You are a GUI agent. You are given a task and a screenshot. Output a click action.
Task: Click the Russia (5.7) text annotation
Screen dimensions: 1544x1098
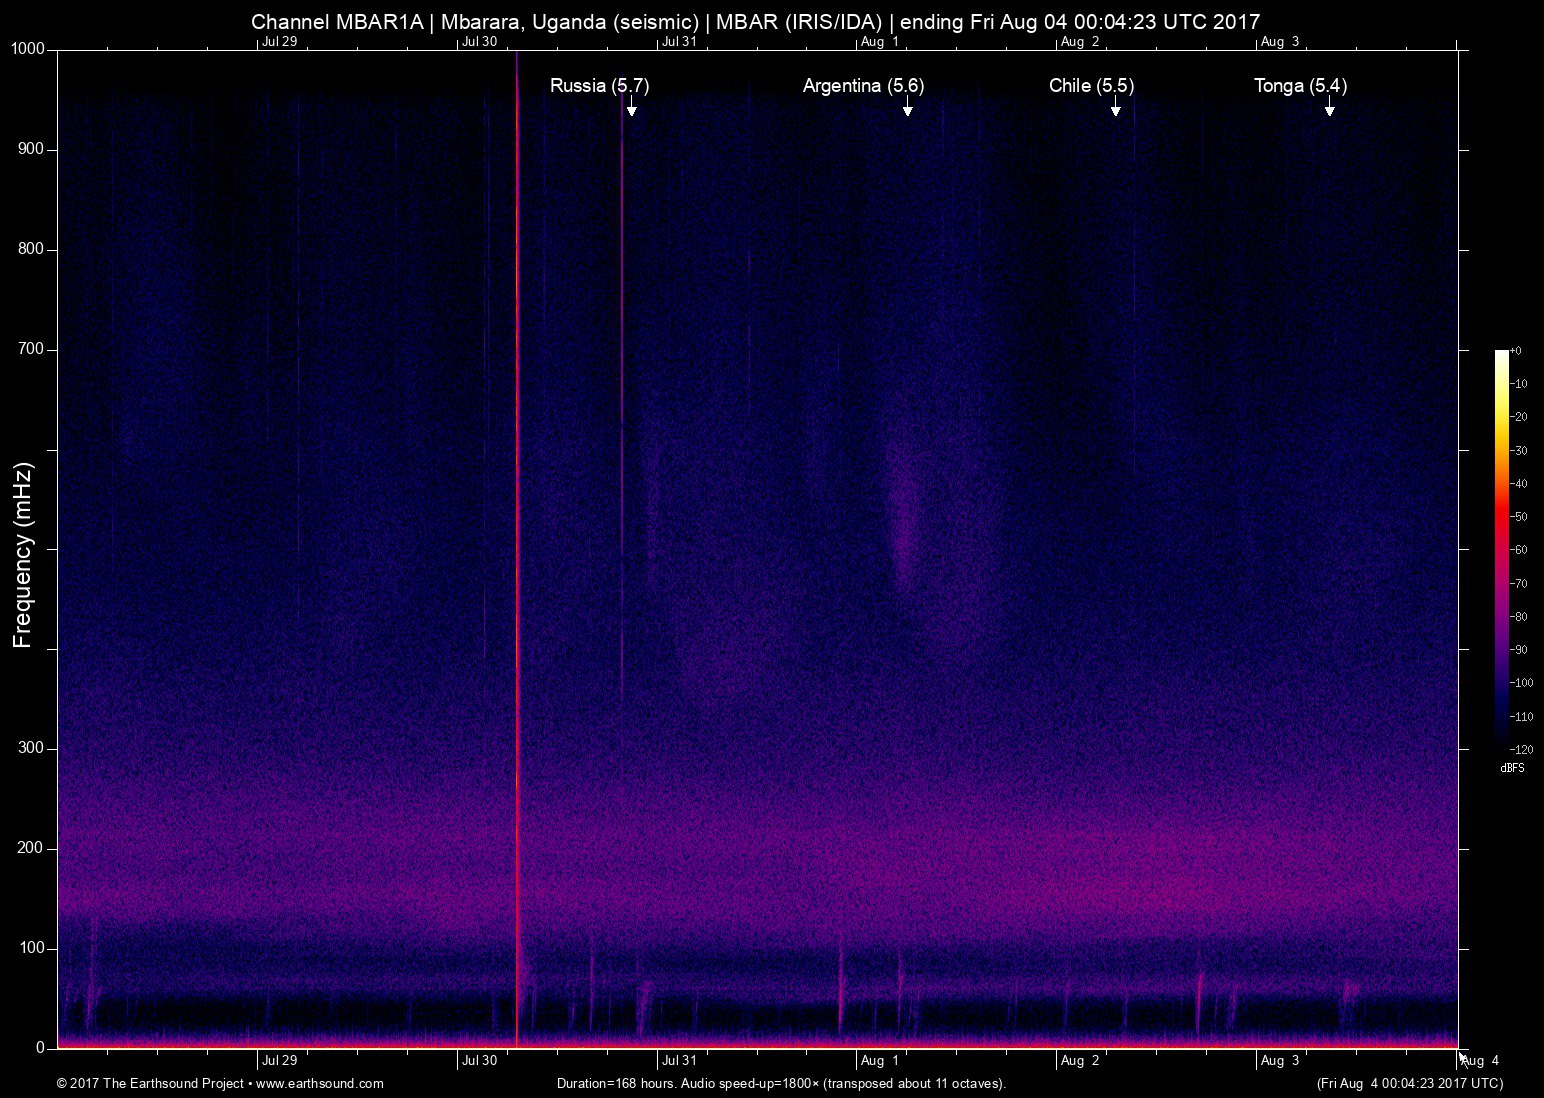pyautogui.click(x=598, y=87)
